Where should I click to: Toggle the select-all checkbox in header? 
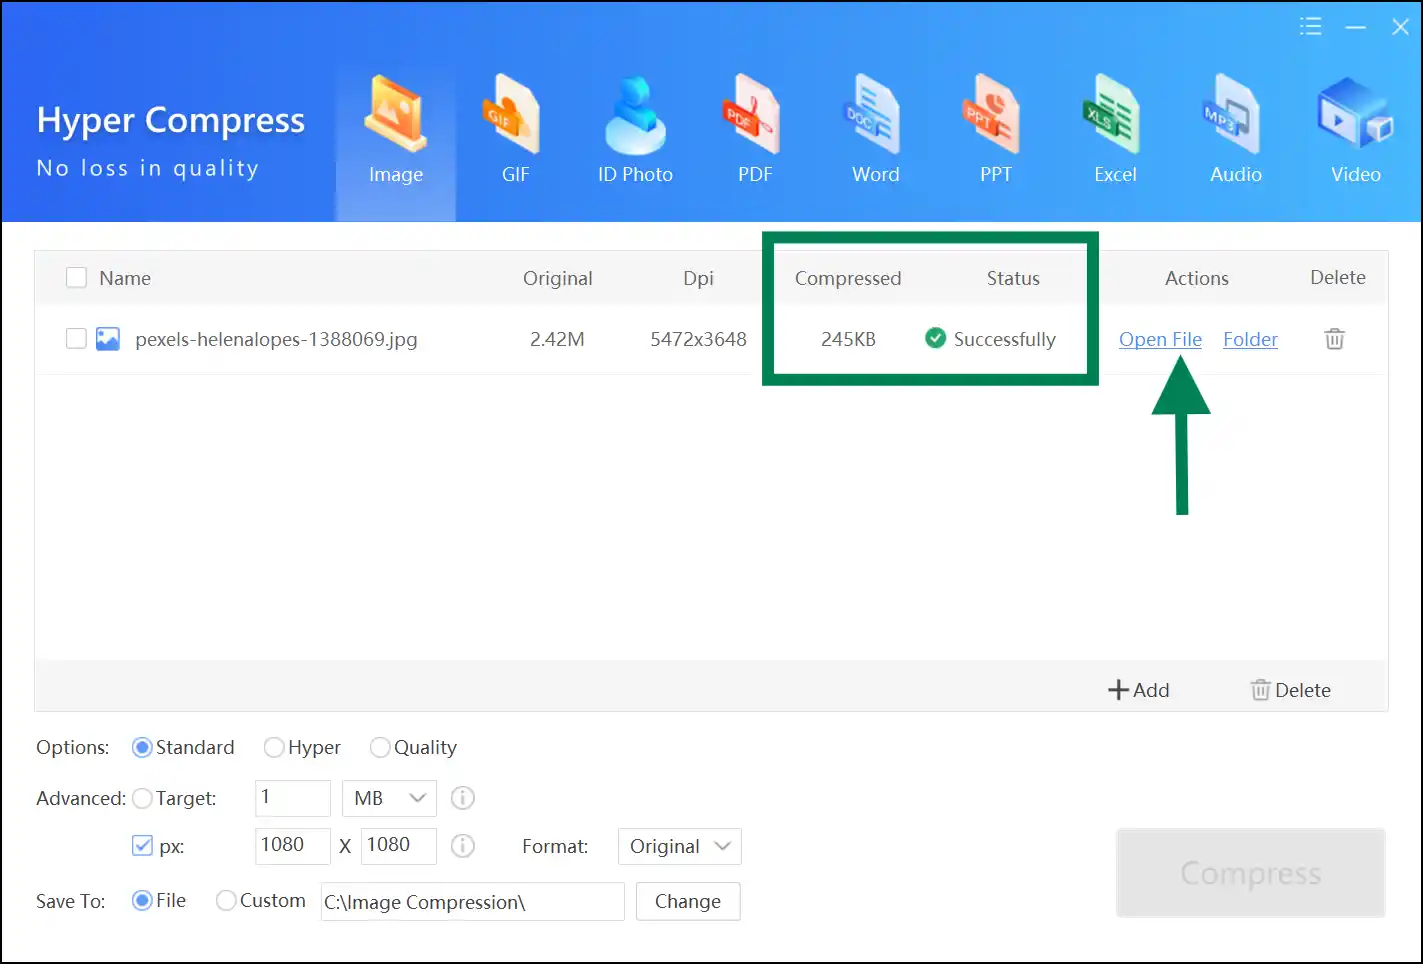tap(76, 278)
